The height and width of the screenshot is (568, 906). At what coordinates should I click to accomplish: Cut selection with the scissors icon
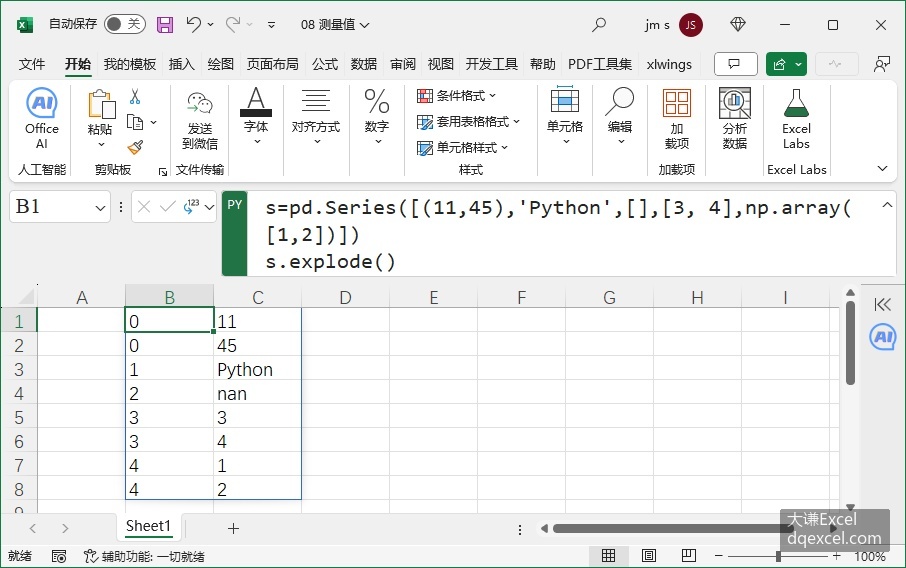coord(135,96)
